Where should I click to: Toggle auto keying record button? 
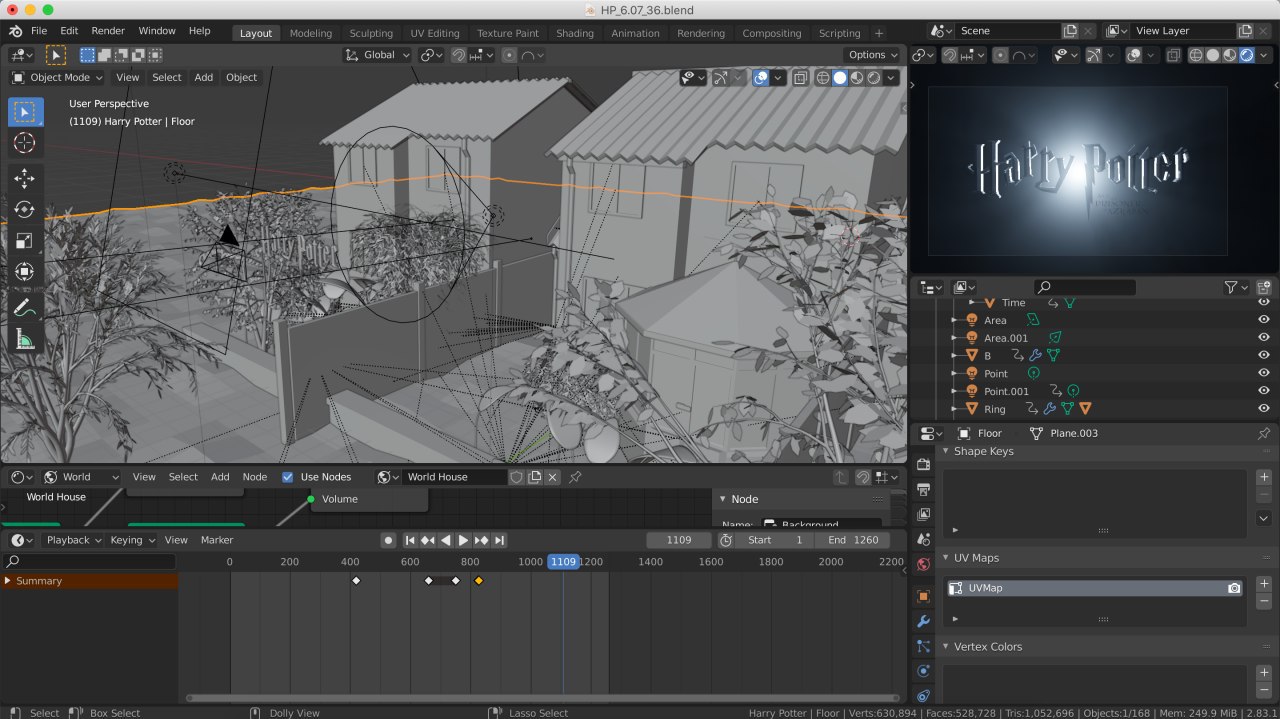tap(389, 540)
